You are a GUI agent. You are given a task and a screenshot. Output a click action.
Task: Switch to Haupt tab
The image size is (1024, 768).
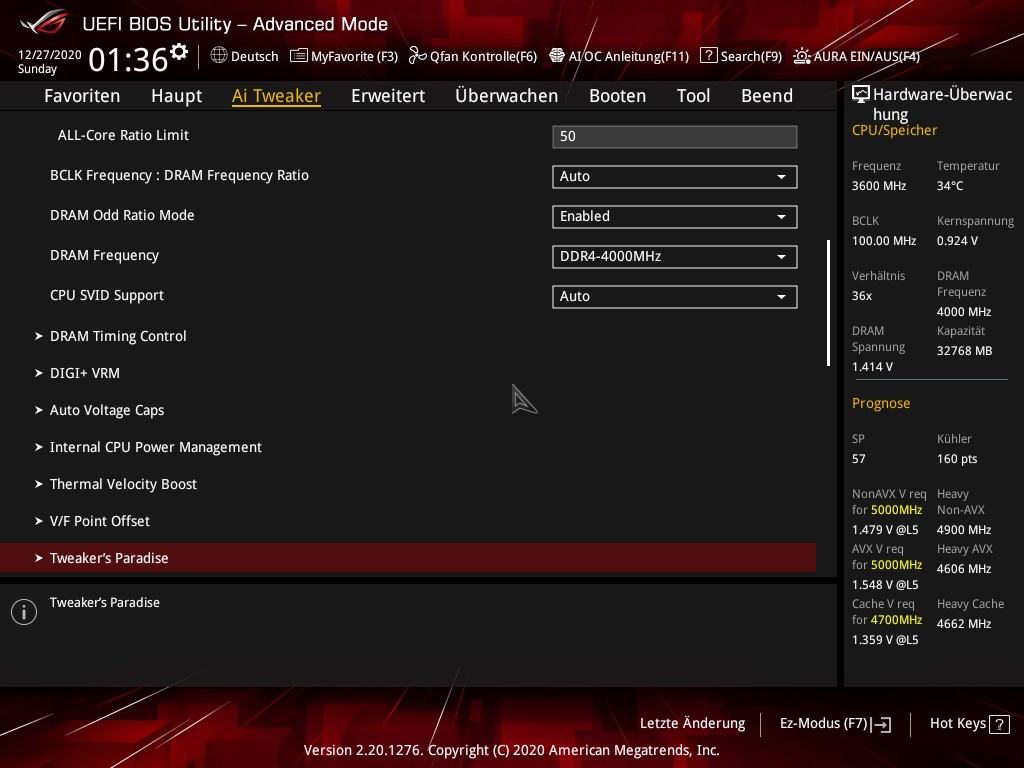tap(176, 96)
